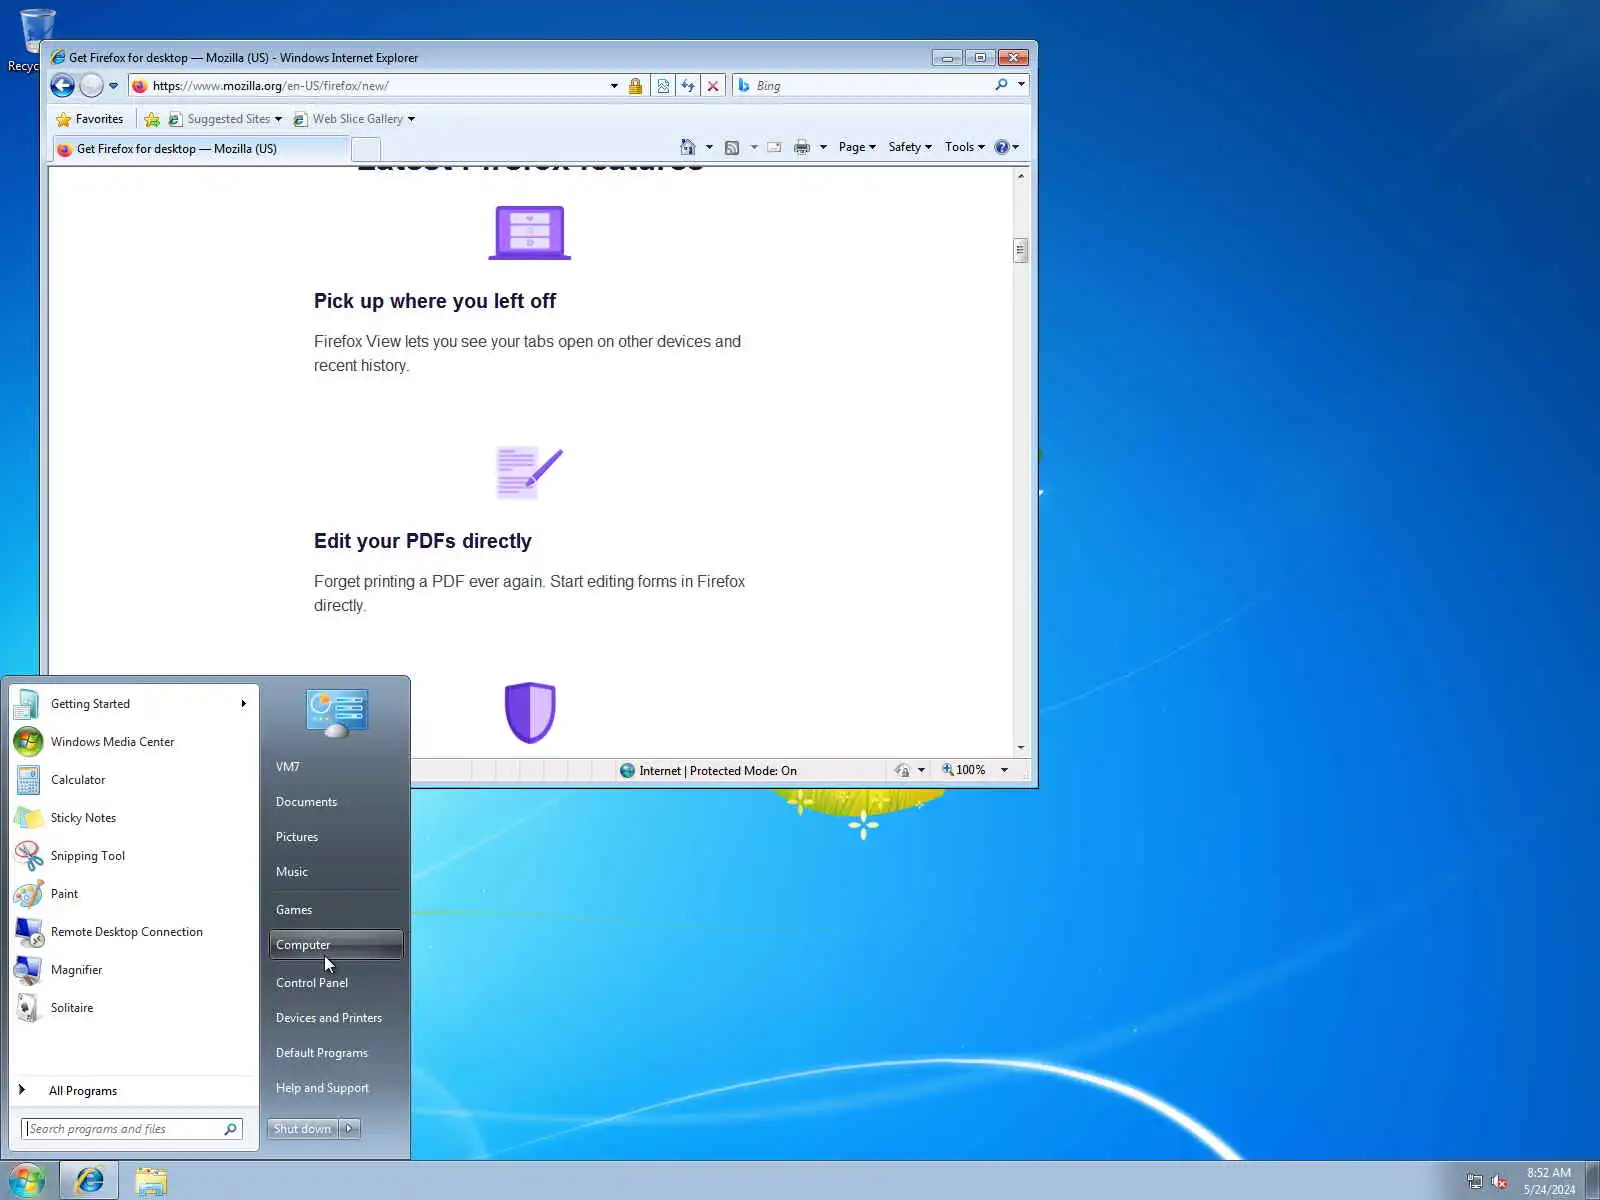The width and height of the screenshot is (1600, 1200).
Task: Open the Page menu
Action: [857, 147]
